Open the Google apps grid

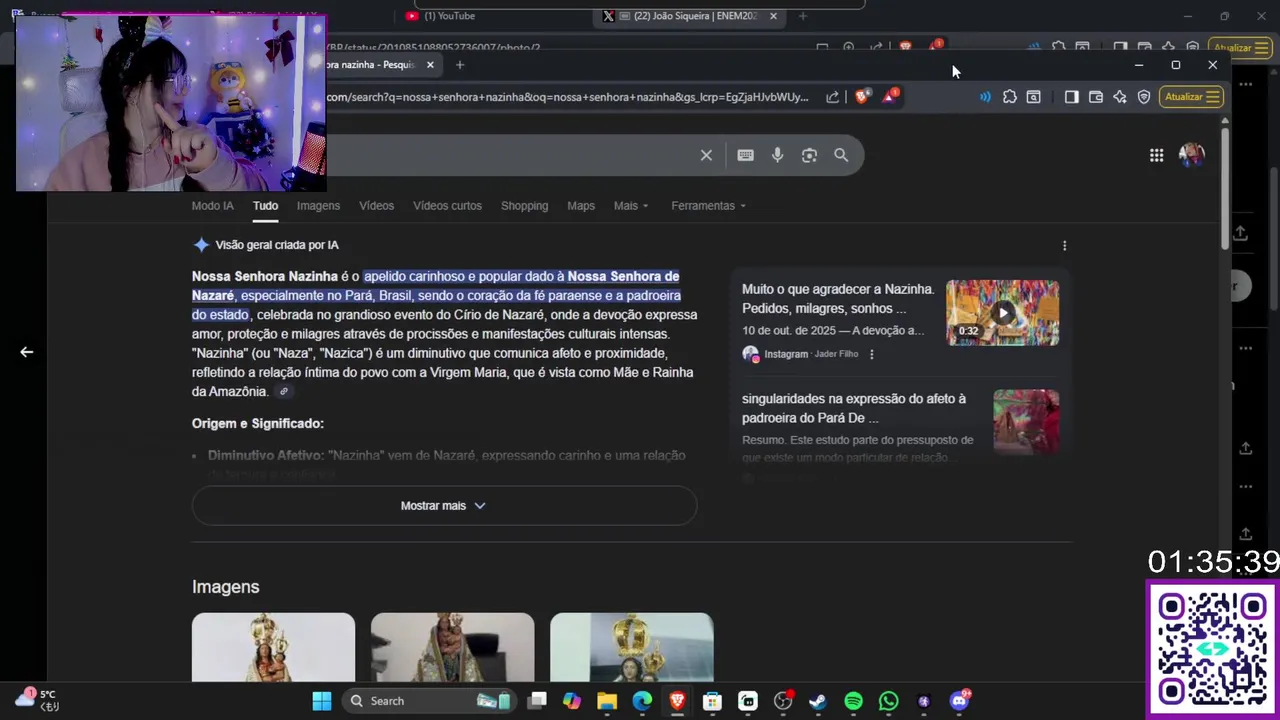coord(1156,155)
